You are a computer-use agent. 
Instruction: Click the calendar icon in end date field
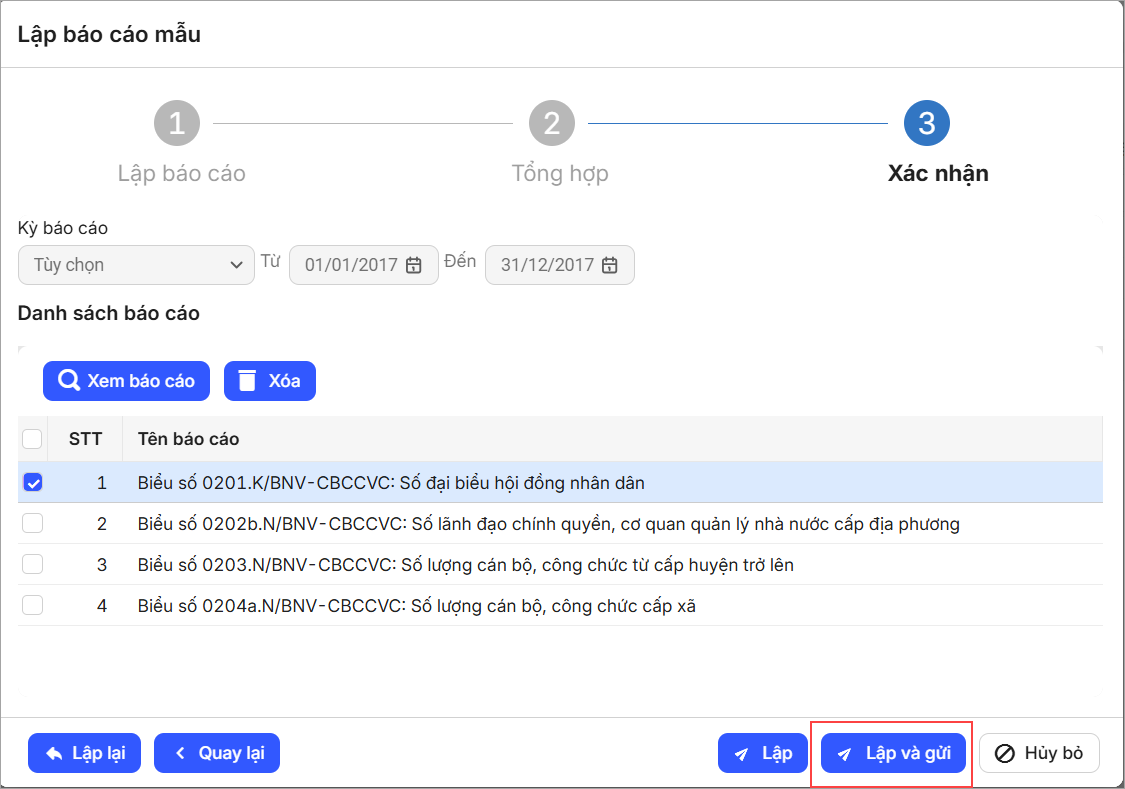pyautogui.click(x=610, y=265)
